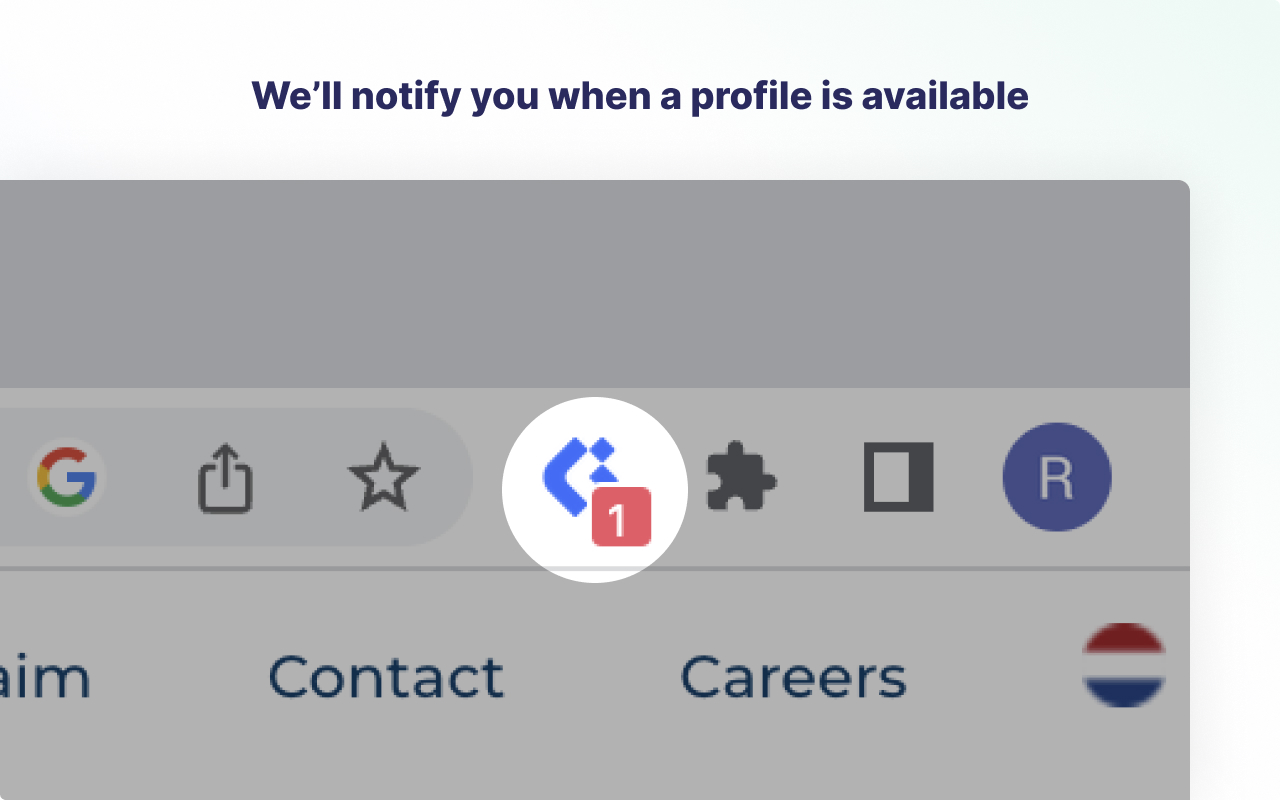This screenshot has width=1280, height=800.
Task: Click the Google icon in the address bar
Action: [67, 477]
